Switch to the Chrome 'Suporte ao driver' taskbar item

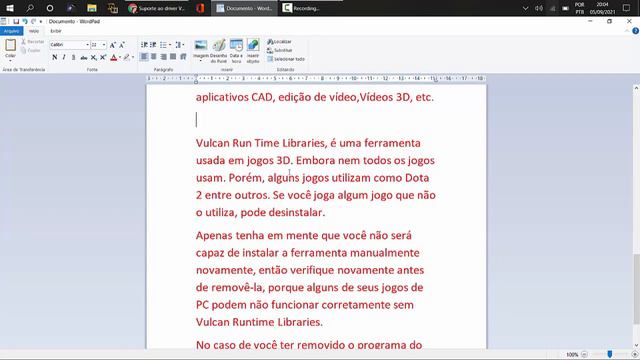pos(157,8)
